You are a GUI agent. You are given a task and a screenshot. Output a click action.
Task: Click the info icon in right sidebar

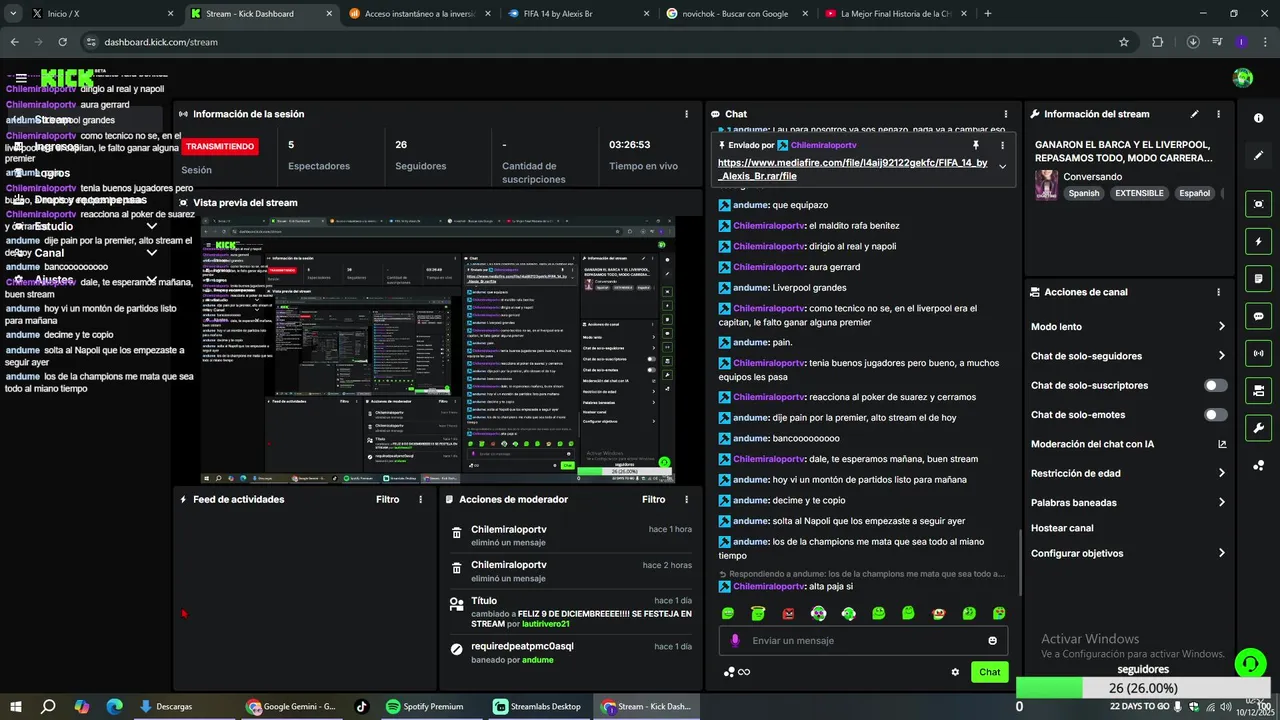1258,118
